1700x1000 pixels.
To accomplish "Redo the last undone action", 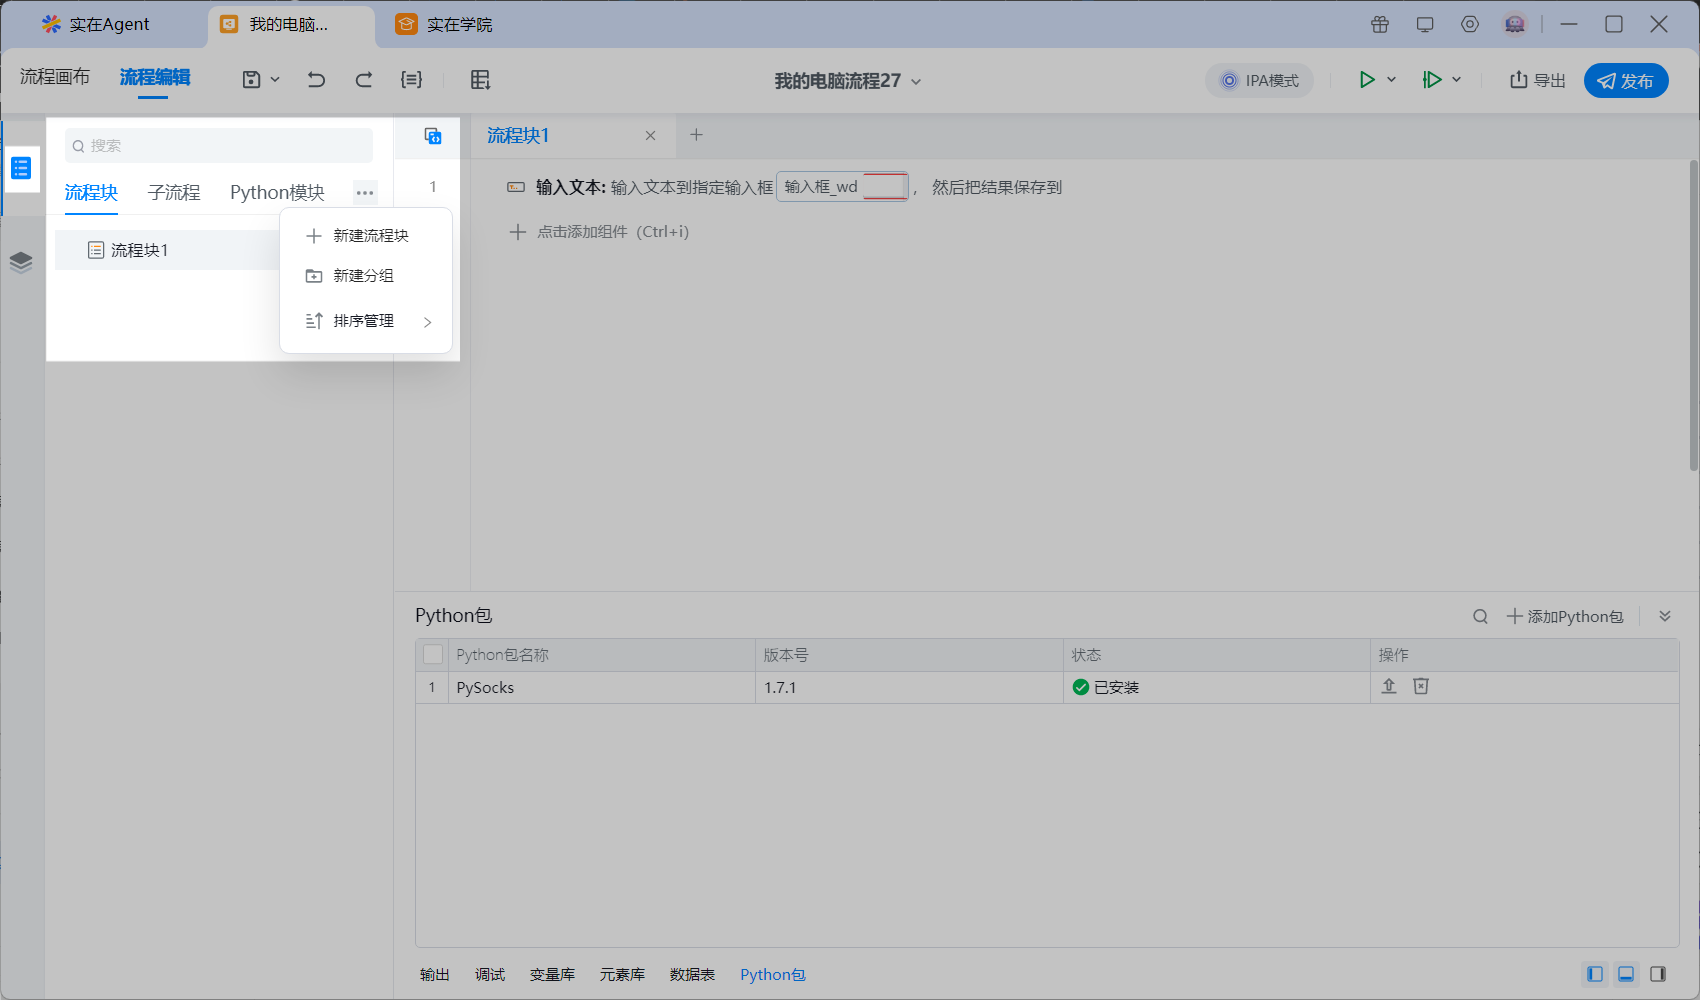I will [x=364, y=80].
